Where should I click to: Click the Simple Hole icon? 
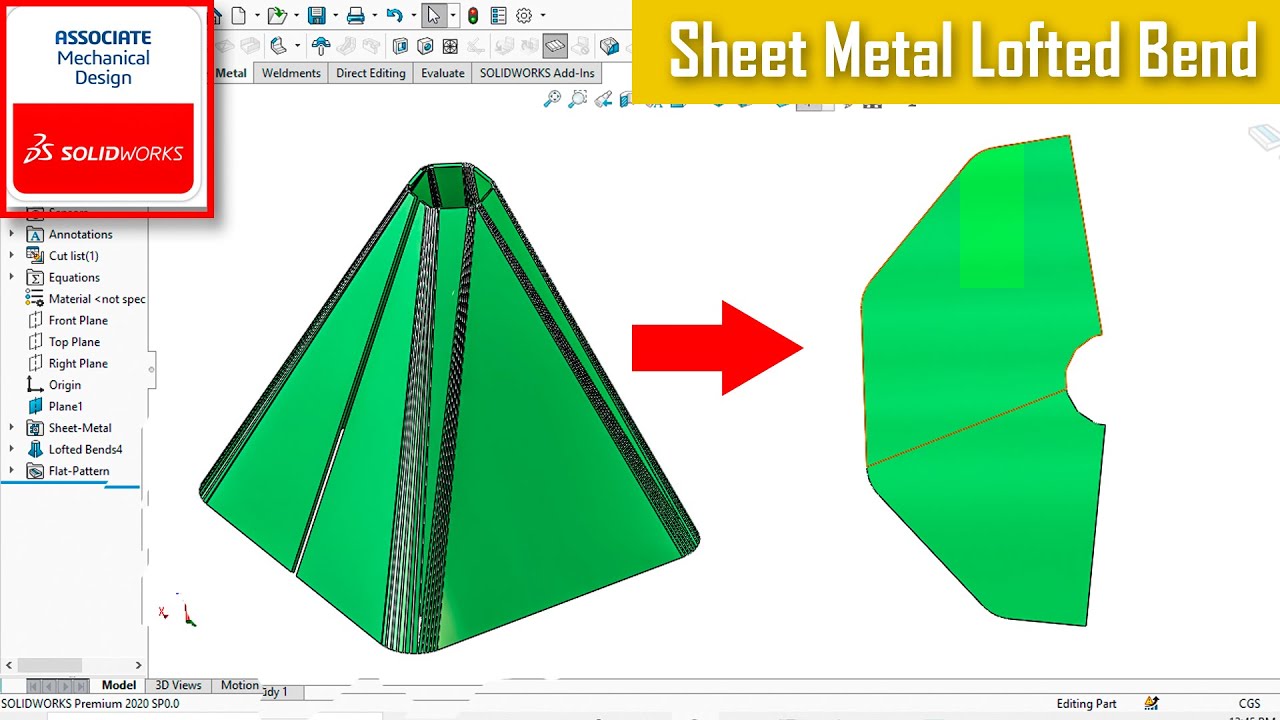[425, 45]
